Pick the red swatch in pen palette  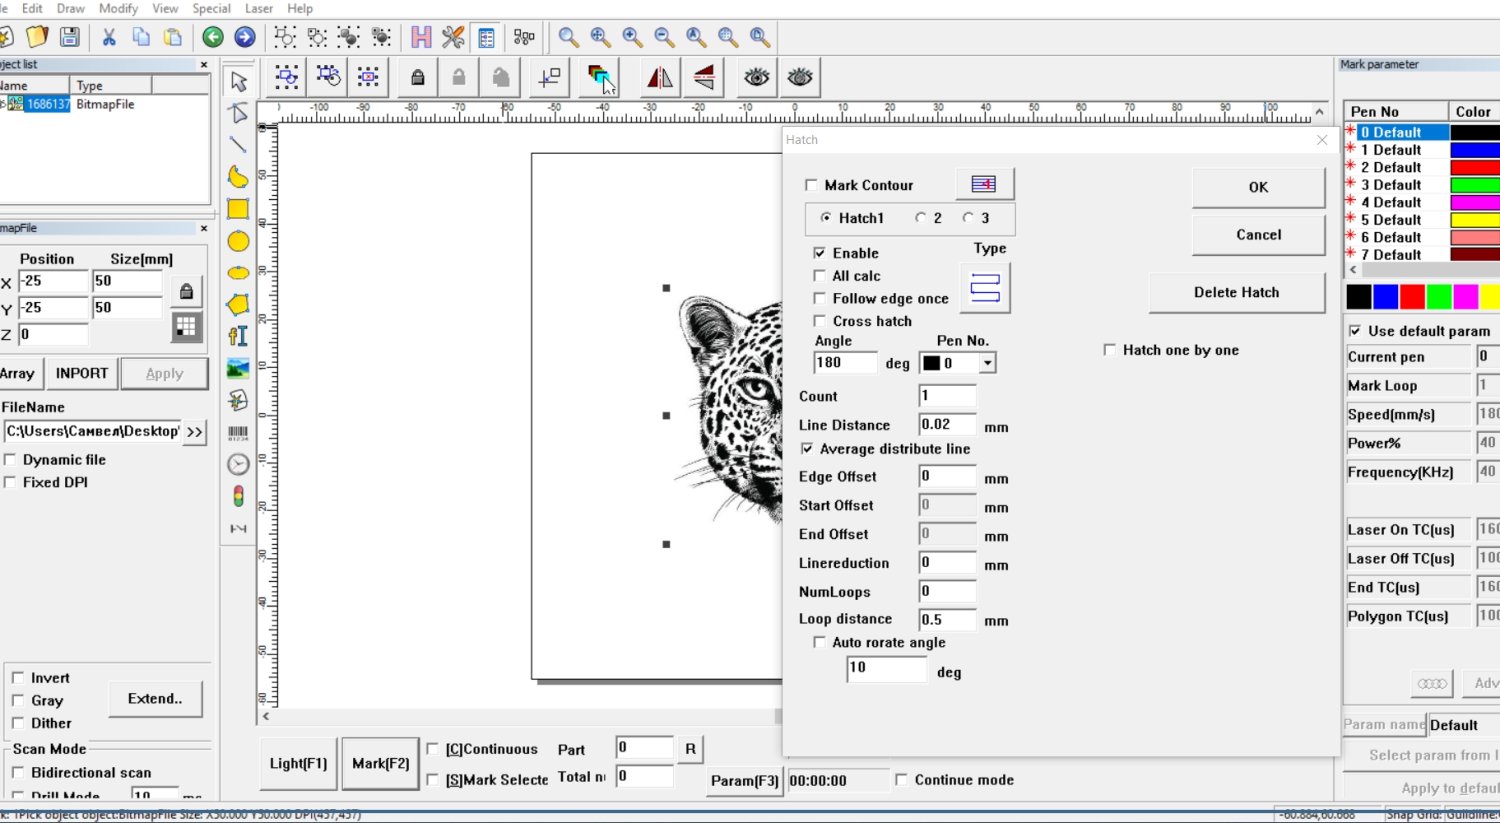click(x=1412, y=297)
